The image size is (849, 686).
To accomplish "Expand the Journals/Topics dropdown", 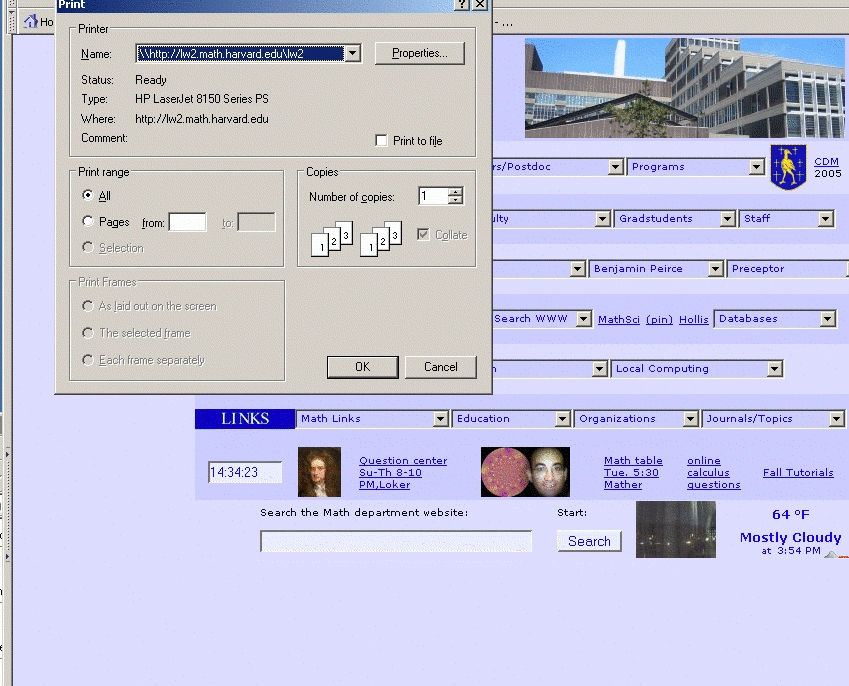I will coord(836,419).
